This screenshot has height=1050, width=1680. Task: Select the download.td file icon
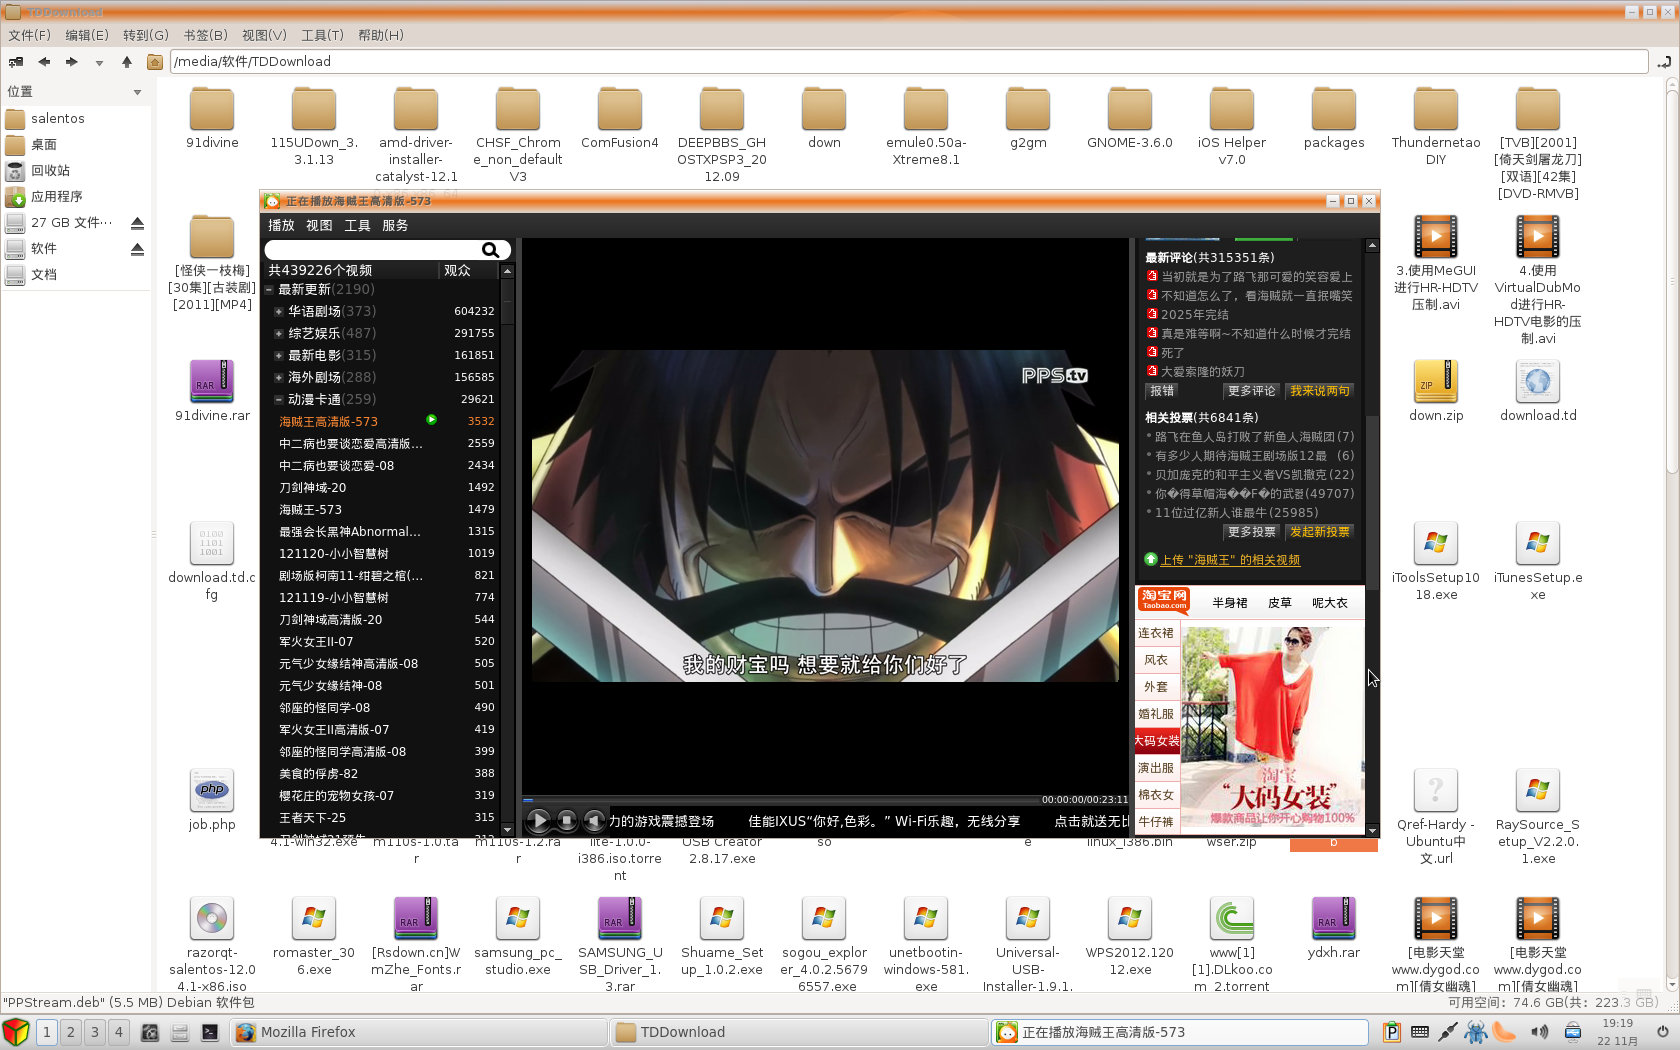(1538, 380)
